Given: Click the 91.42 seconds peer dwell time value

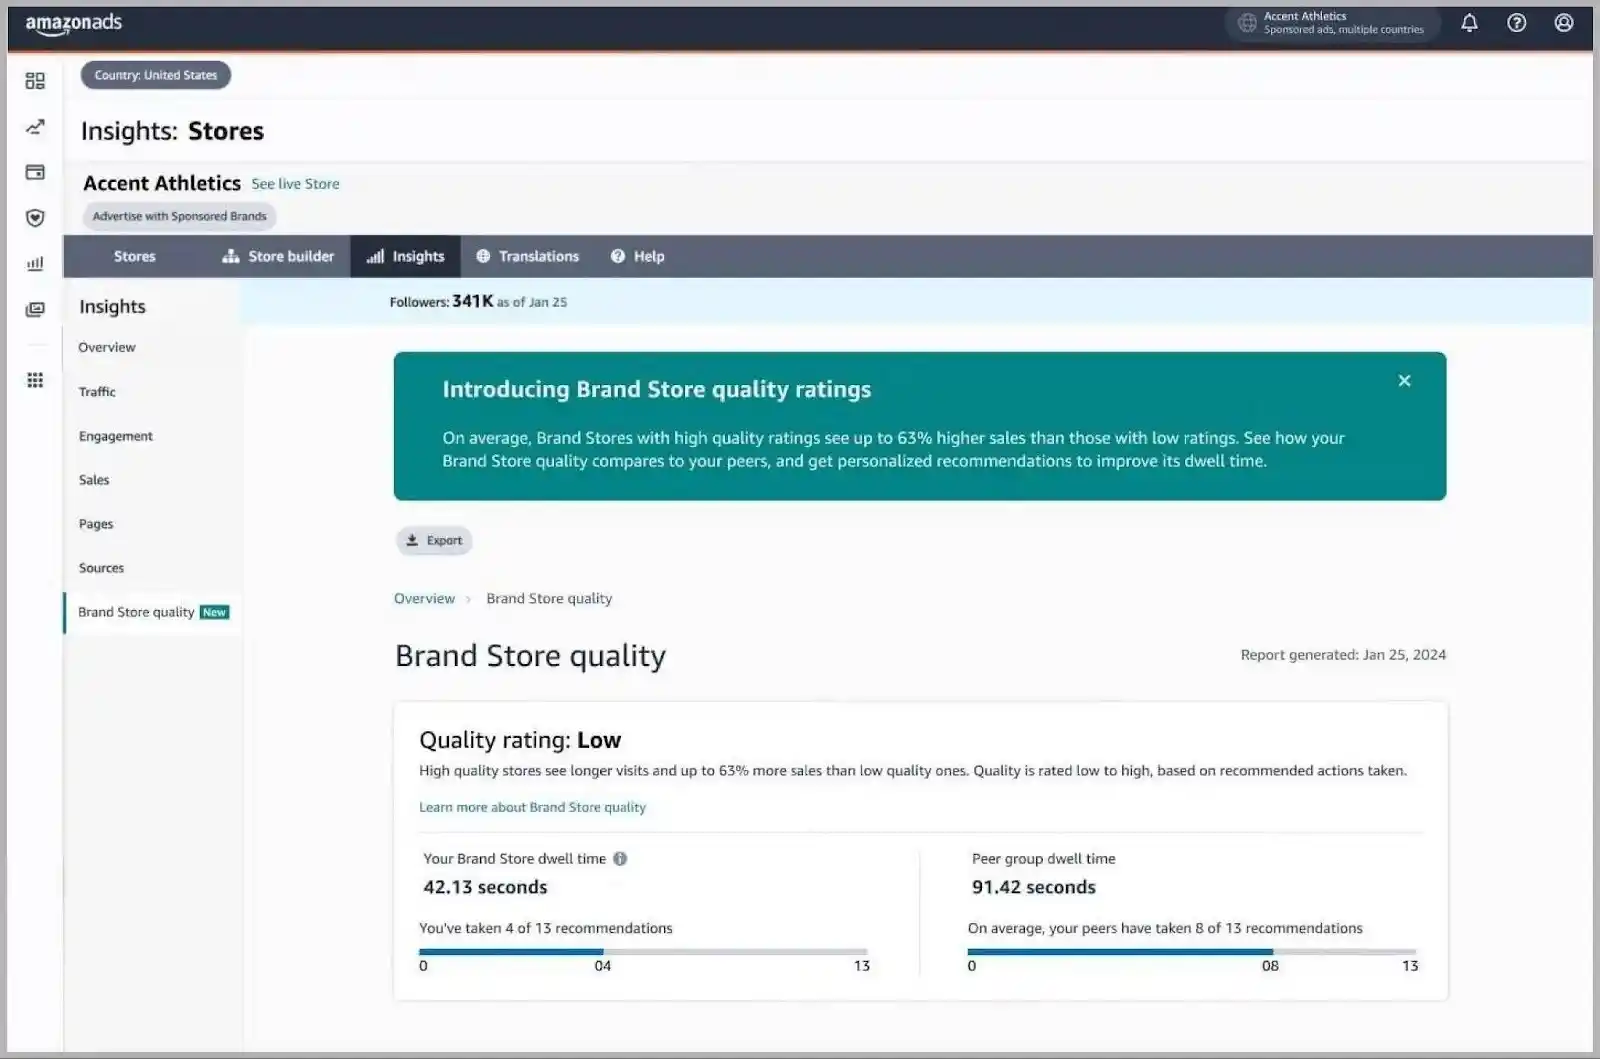Looking at the screenshot, I should coord(1033,887).
